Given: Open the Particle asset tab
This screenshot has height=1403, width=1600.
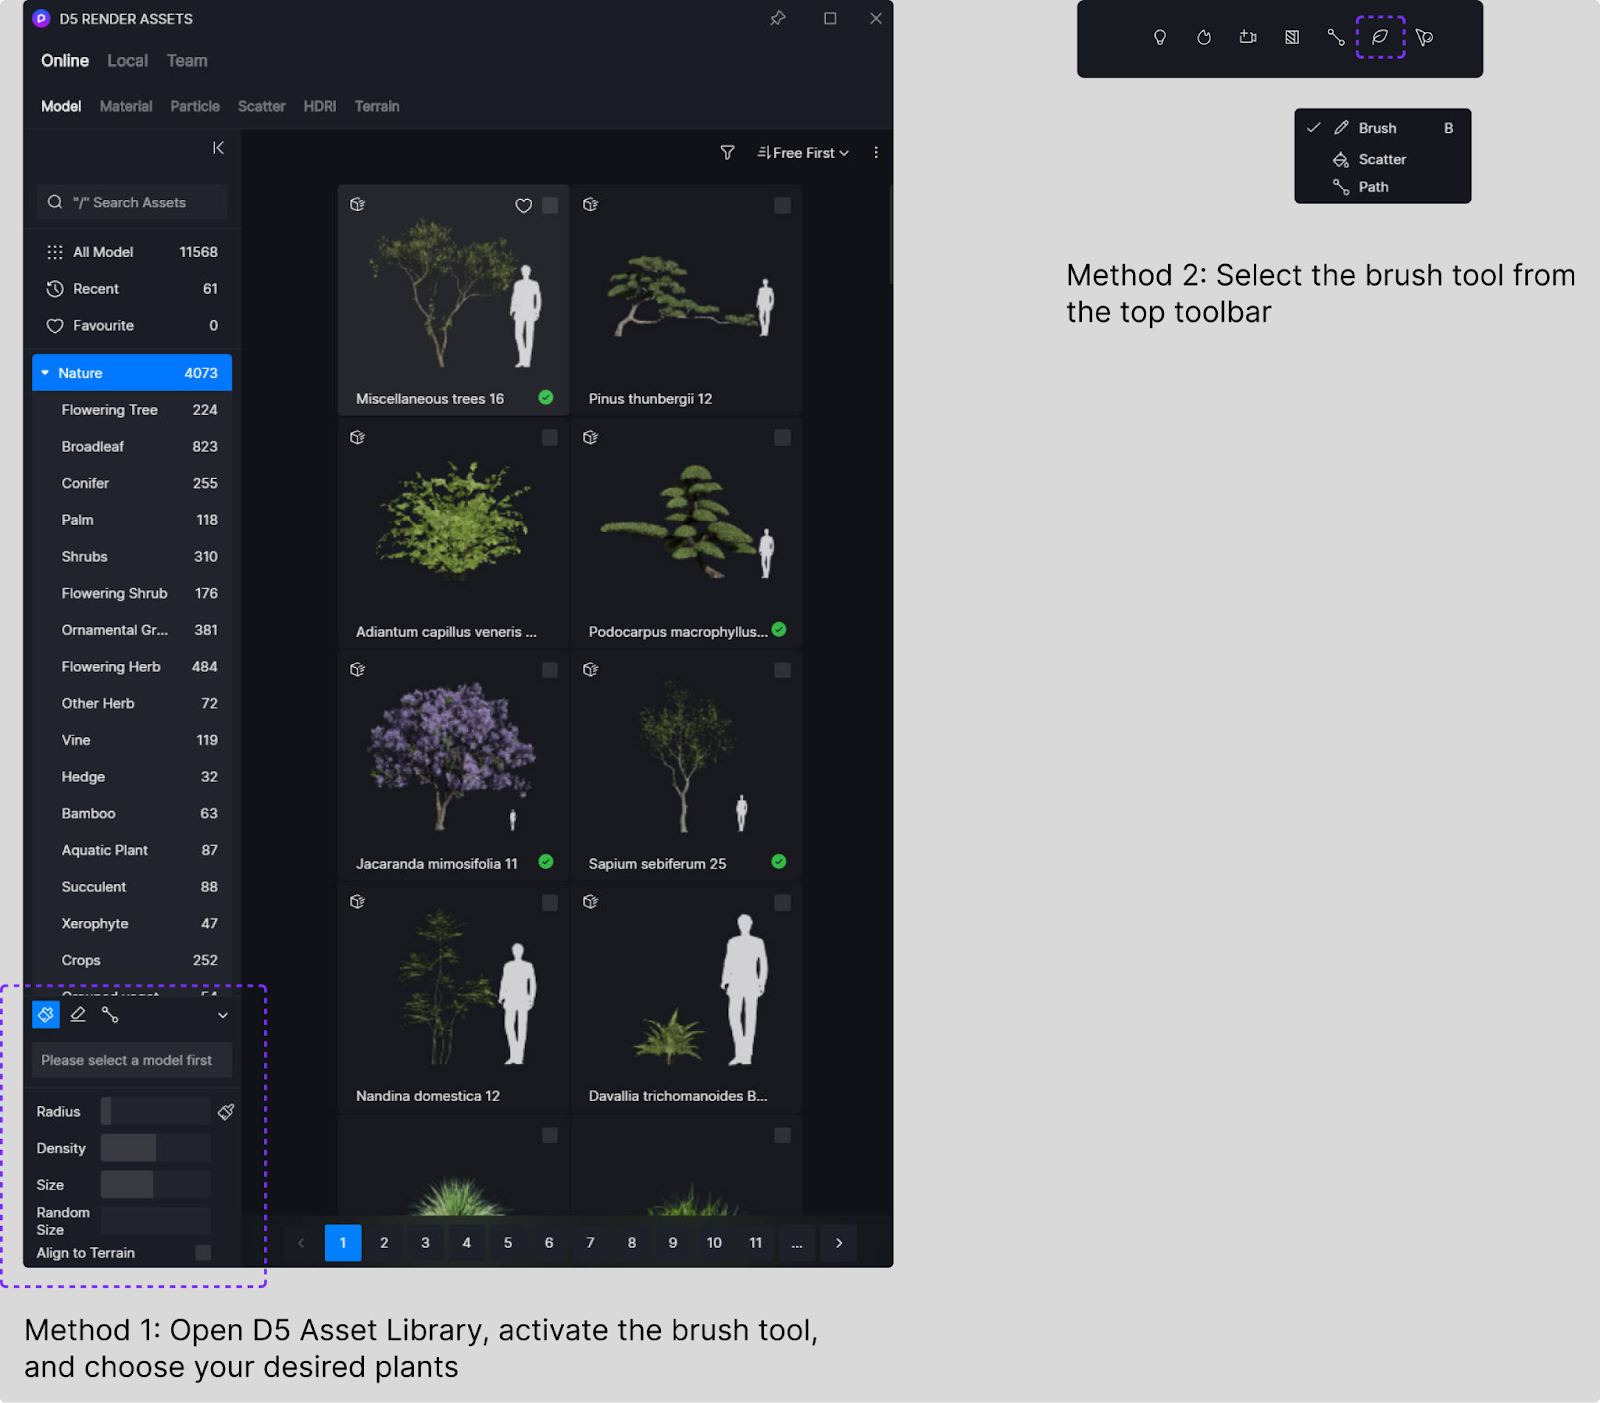Looking at the screenshot, I should click(x=195, y=106).
